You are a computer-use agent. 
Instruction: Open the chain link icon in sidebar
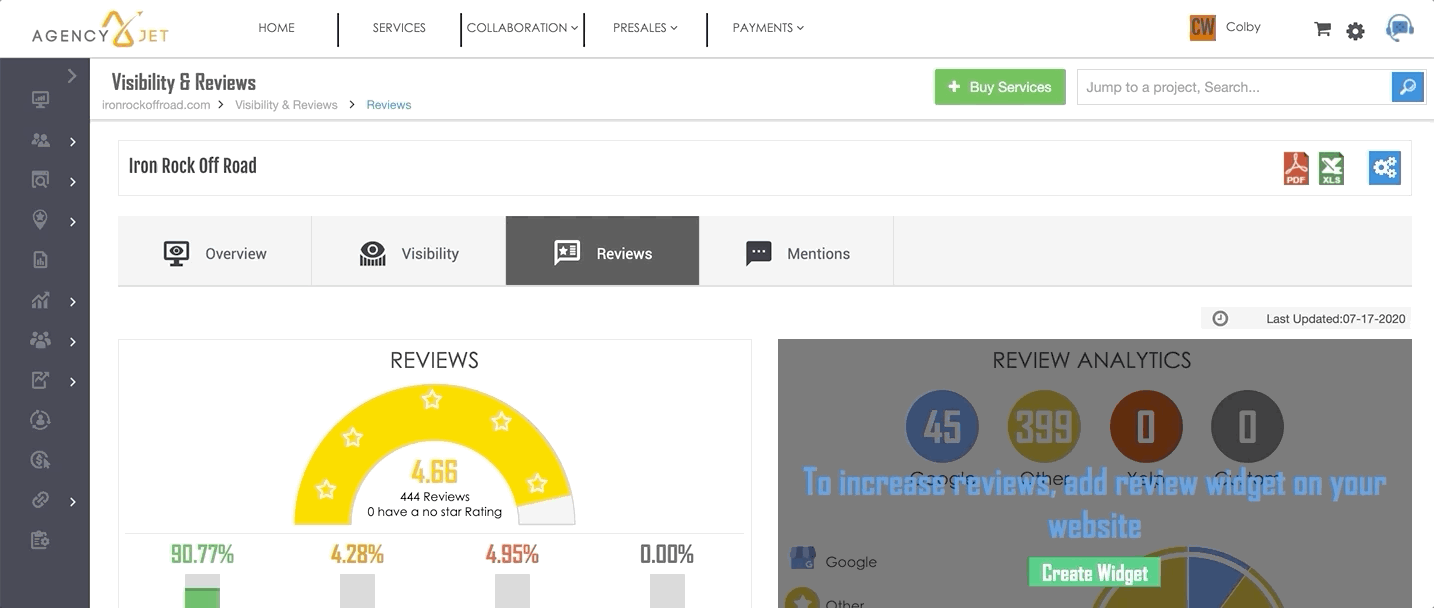coord(40,500)
